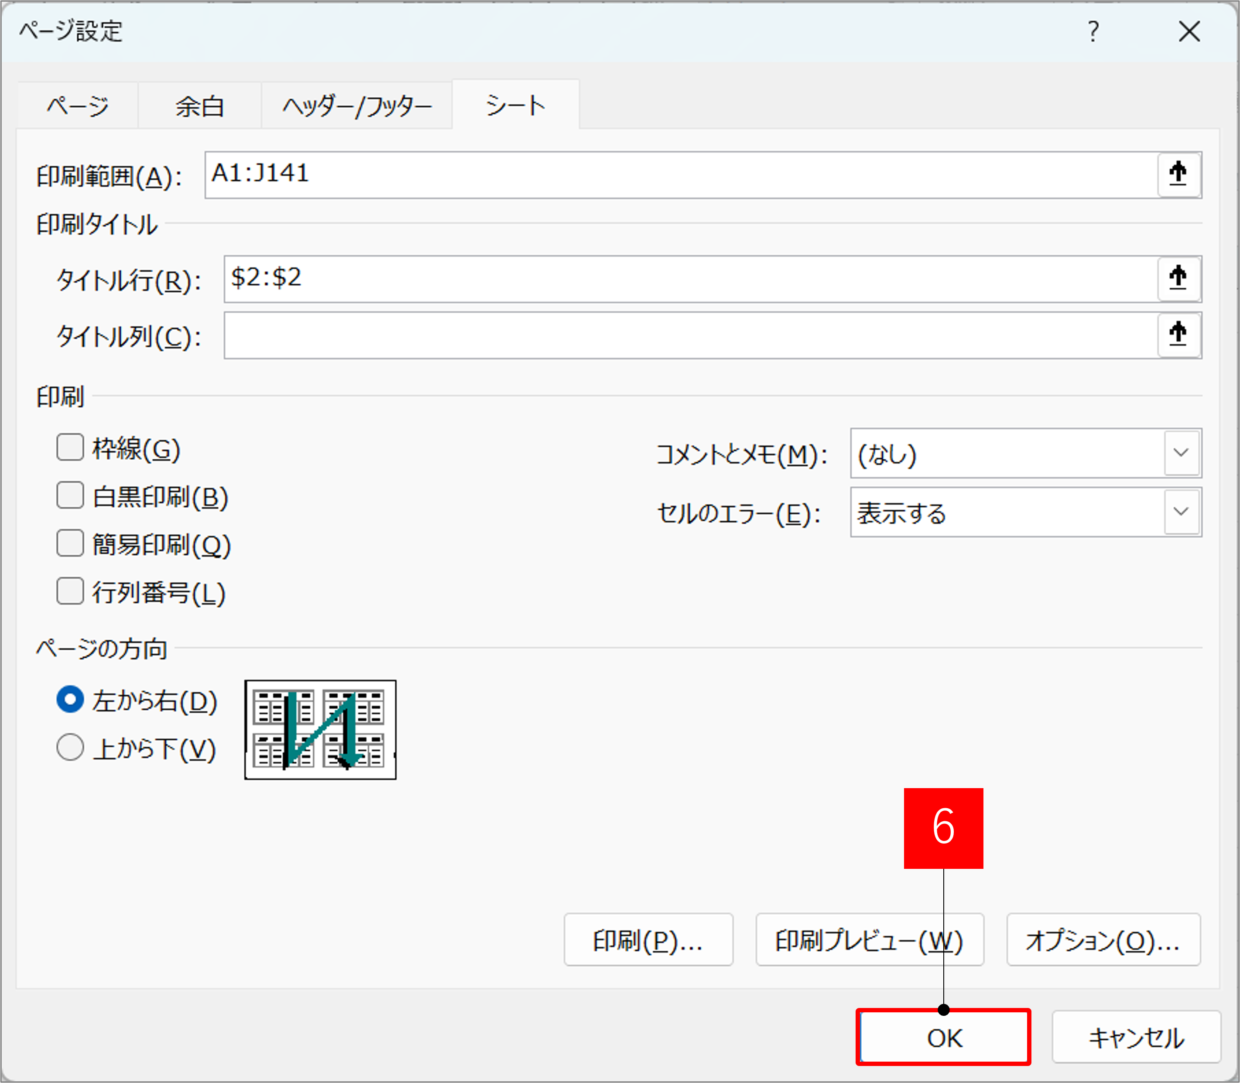Click the page order preview image
The image size is (1240, 1083).
tap(320, 730)
